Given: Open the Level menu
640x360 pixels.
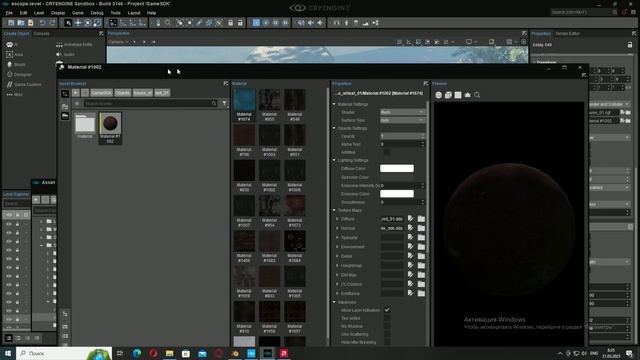Looking at the screenshot, I should click(x=39, y=13).
